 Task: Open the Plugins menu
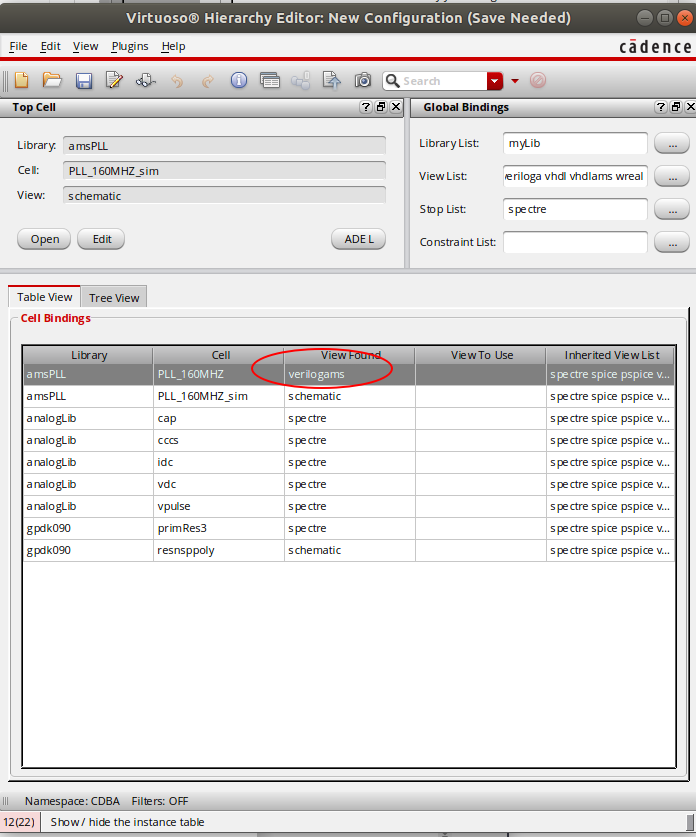(x=130, y=46)
